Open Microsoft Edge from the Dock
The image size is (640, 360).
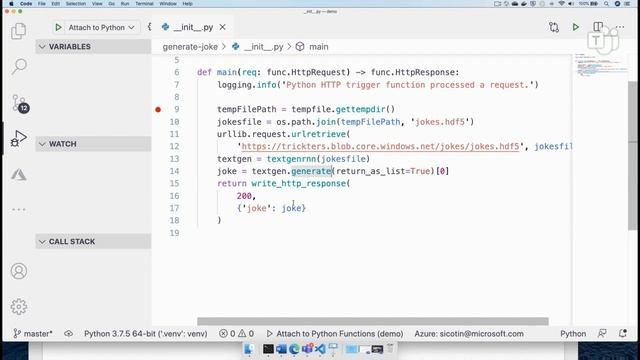pyautogui.click(x=294, y=349)
